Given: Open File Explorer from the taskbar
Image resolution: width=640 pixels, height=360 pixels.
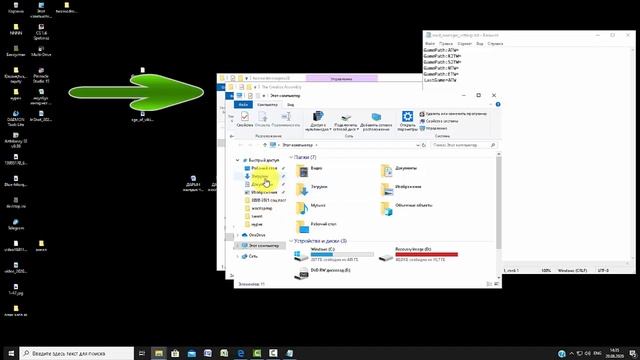Looking at the screenshot, I should coord(159,353).
